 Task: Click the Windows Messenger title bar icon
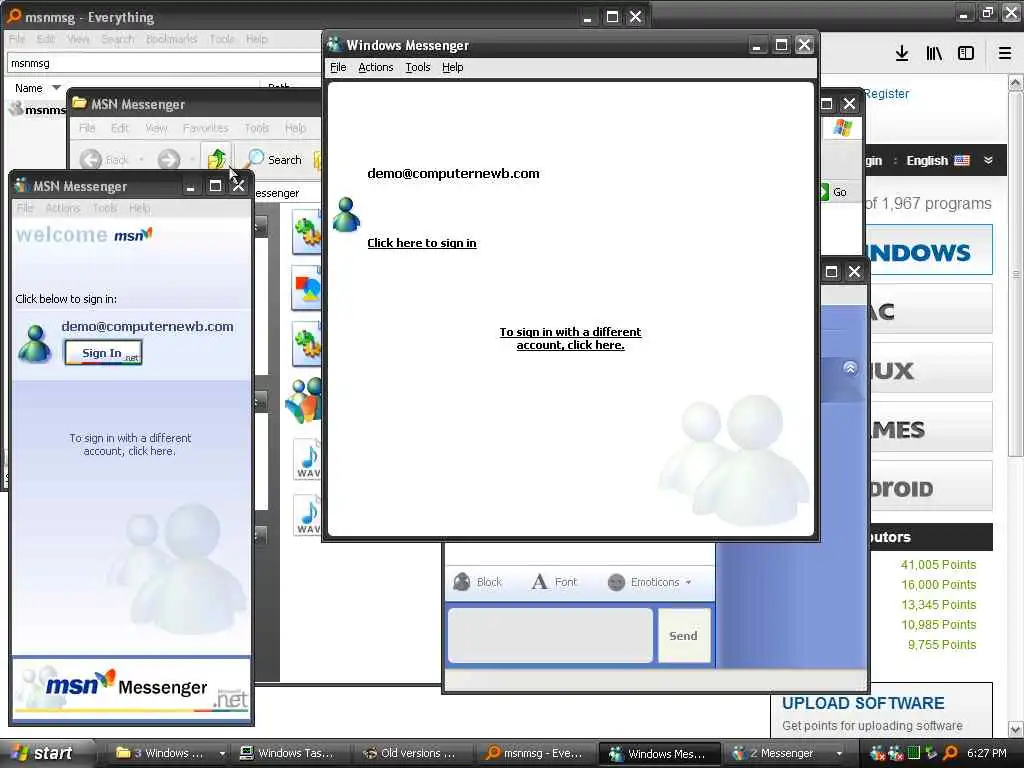coord(335,44)
